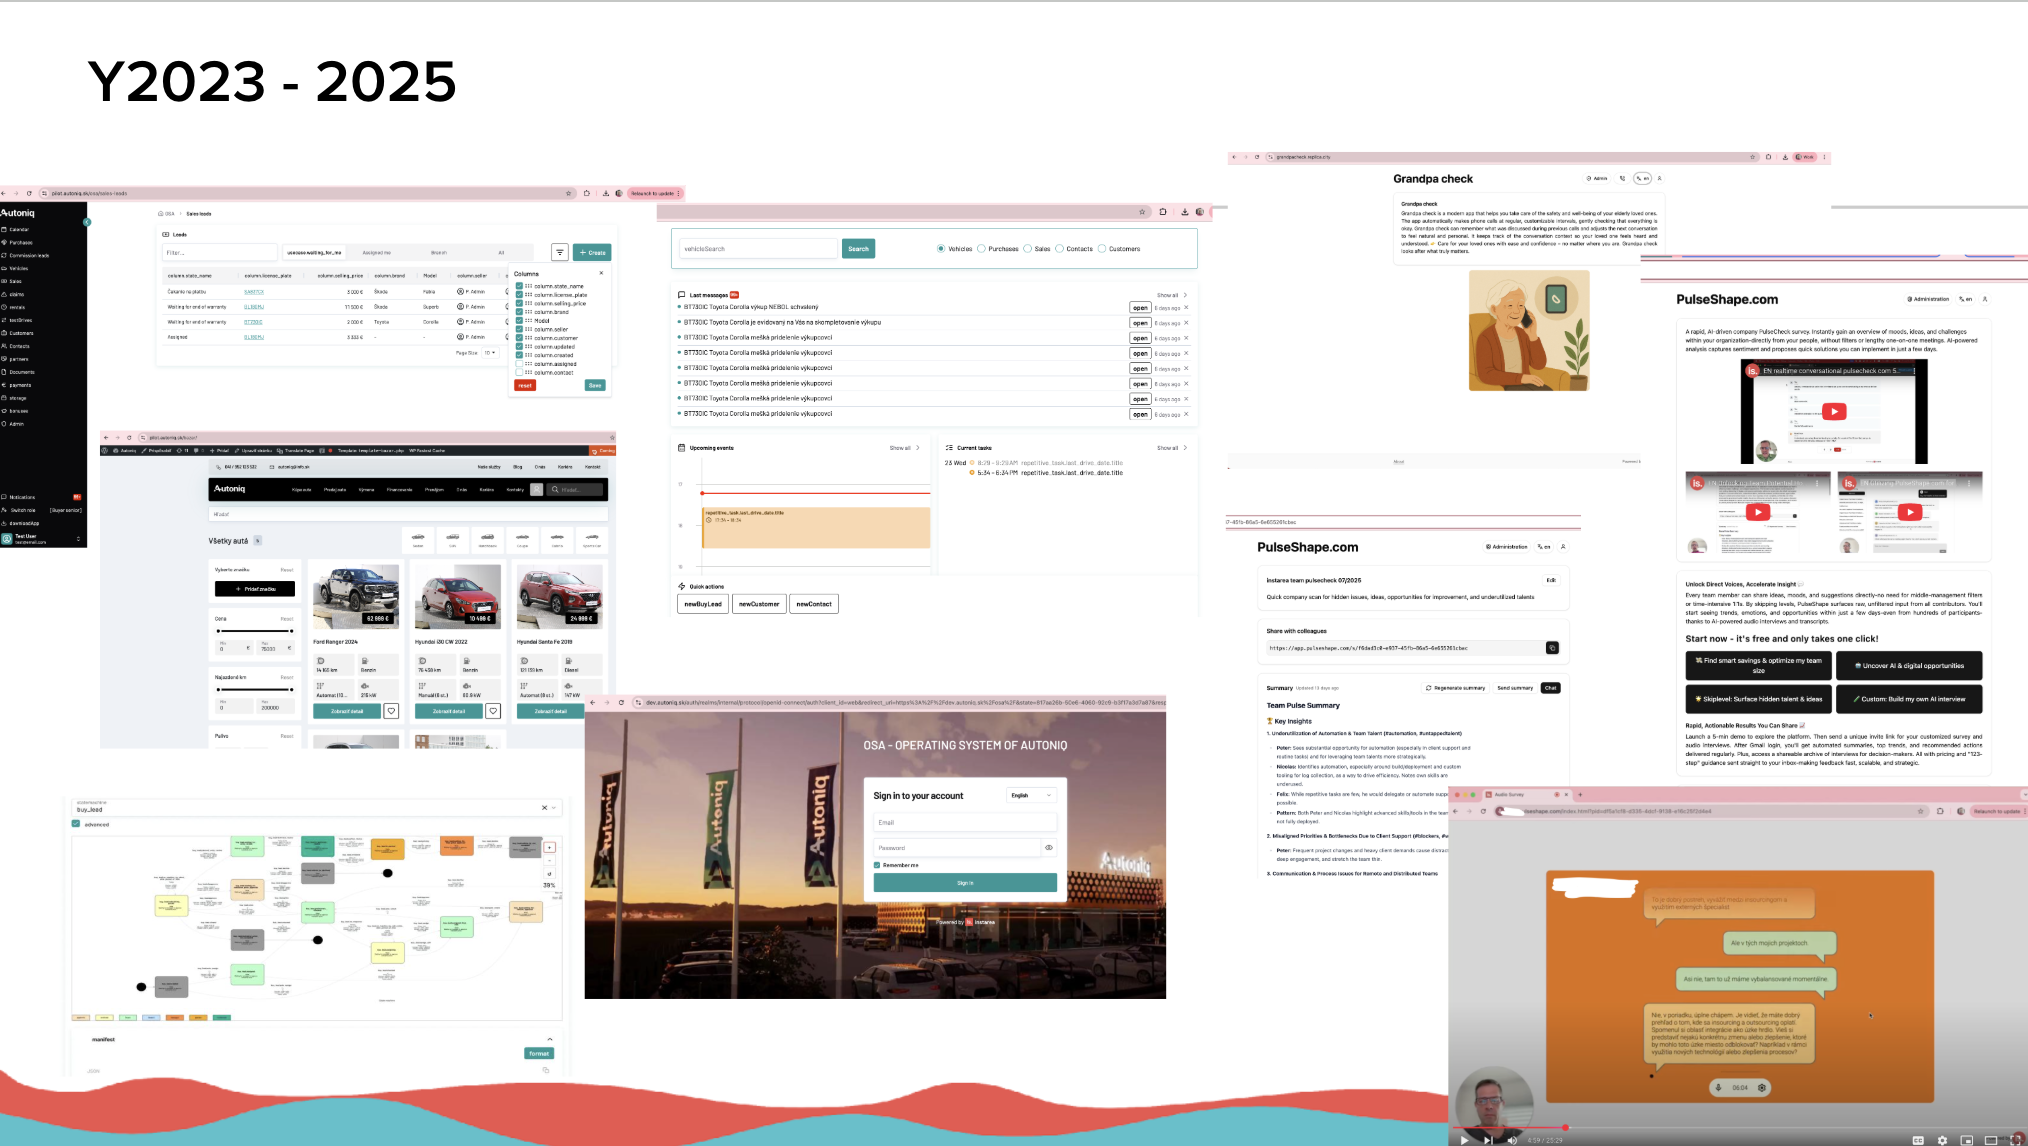This screenshot has height=1146, width=2028.
Task: Select the Assigned me tab
Action: [377, 253]
